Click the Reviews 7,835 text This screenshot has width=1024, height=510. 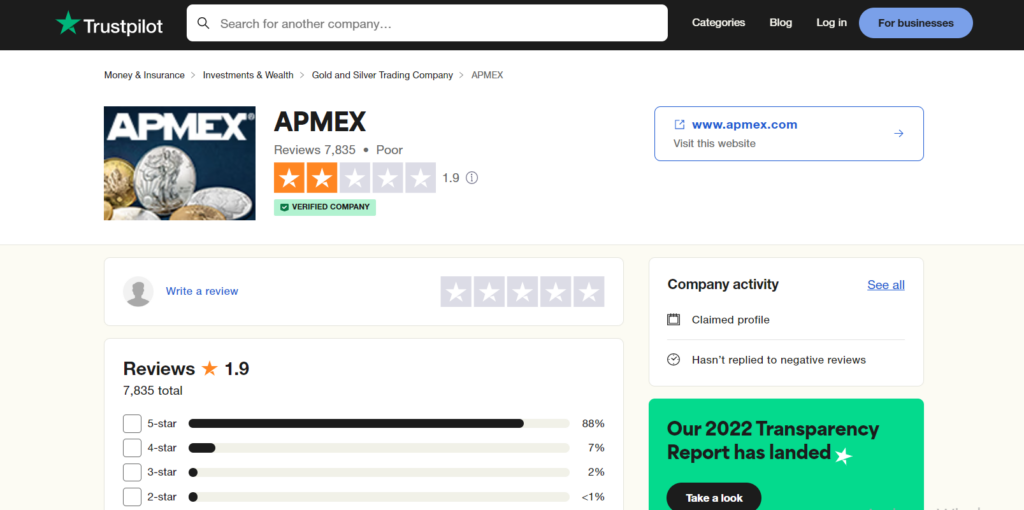[315, 150]
